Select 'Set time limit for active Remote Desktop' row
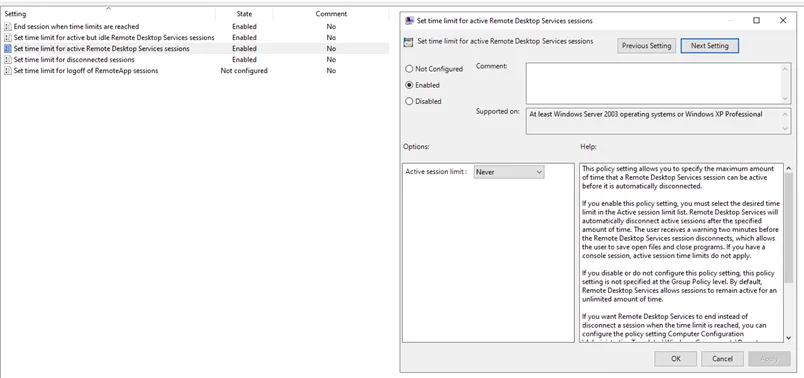Image resolution: width=804 pixels, height=378 pixels. point(102,49)
